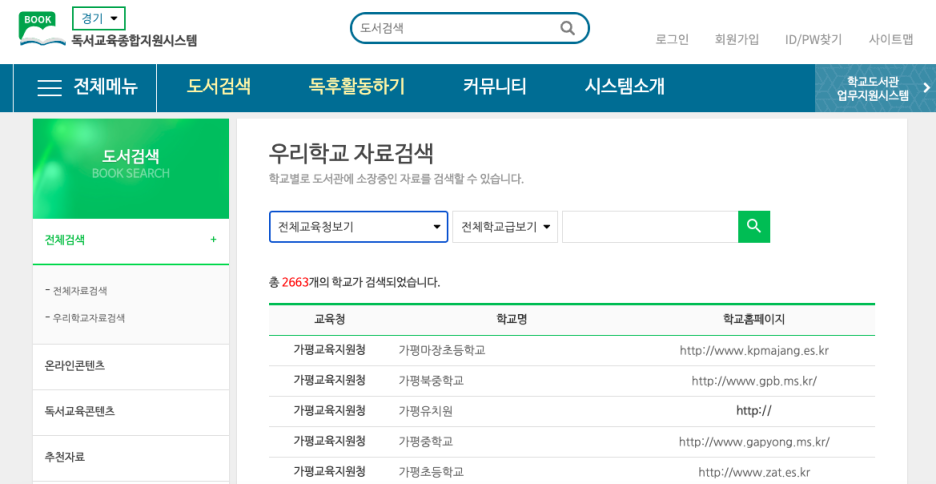Viewport: 936px width, 484px height.
Task: Click school 가평중학교
Action: coord(426,441)
